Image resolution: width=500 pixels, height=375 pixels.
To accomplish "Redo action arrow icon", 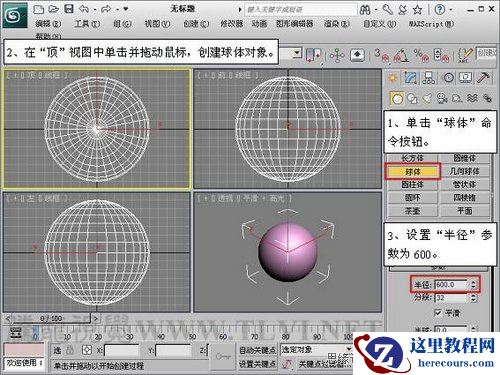I will (106, 9).
